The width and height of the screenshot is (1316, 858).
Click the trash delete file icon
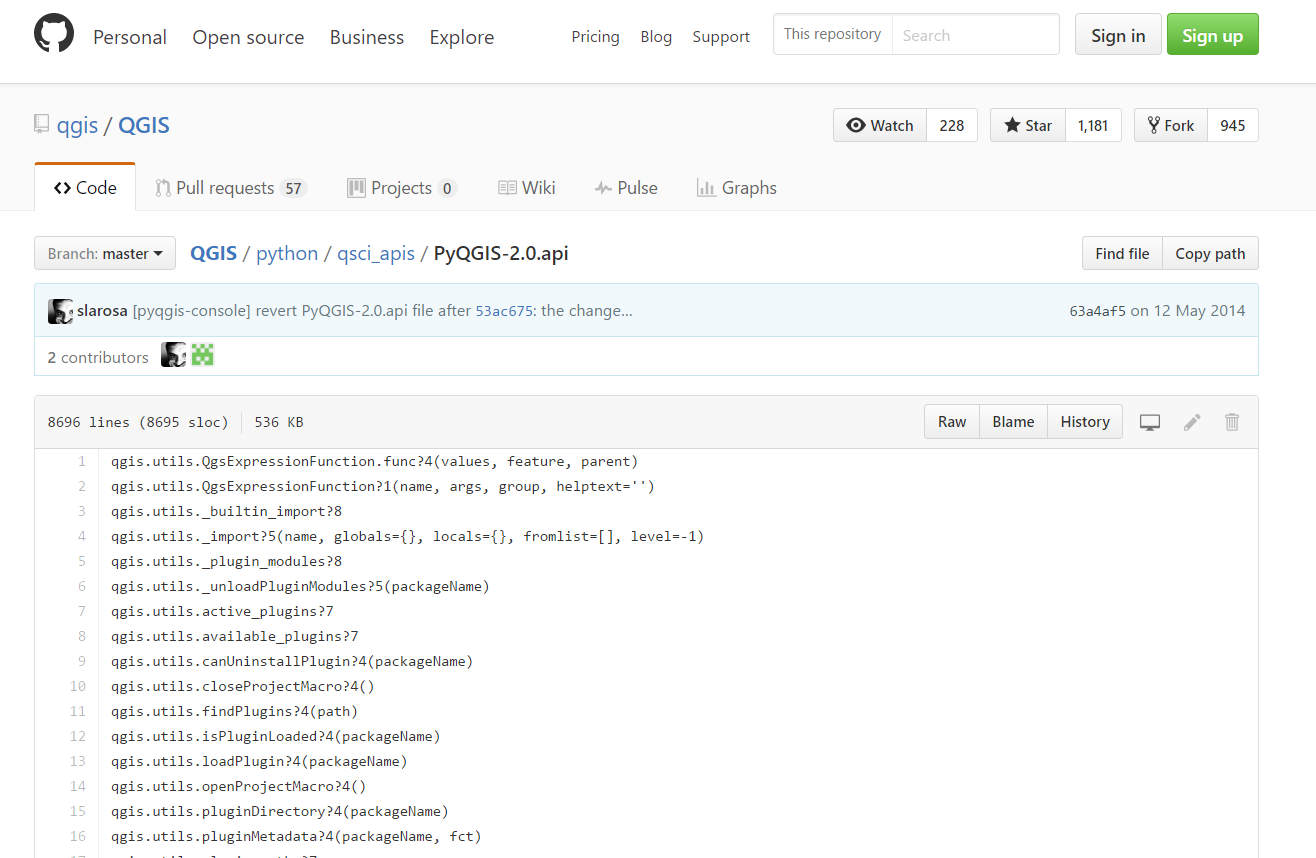pos(1232,422)
